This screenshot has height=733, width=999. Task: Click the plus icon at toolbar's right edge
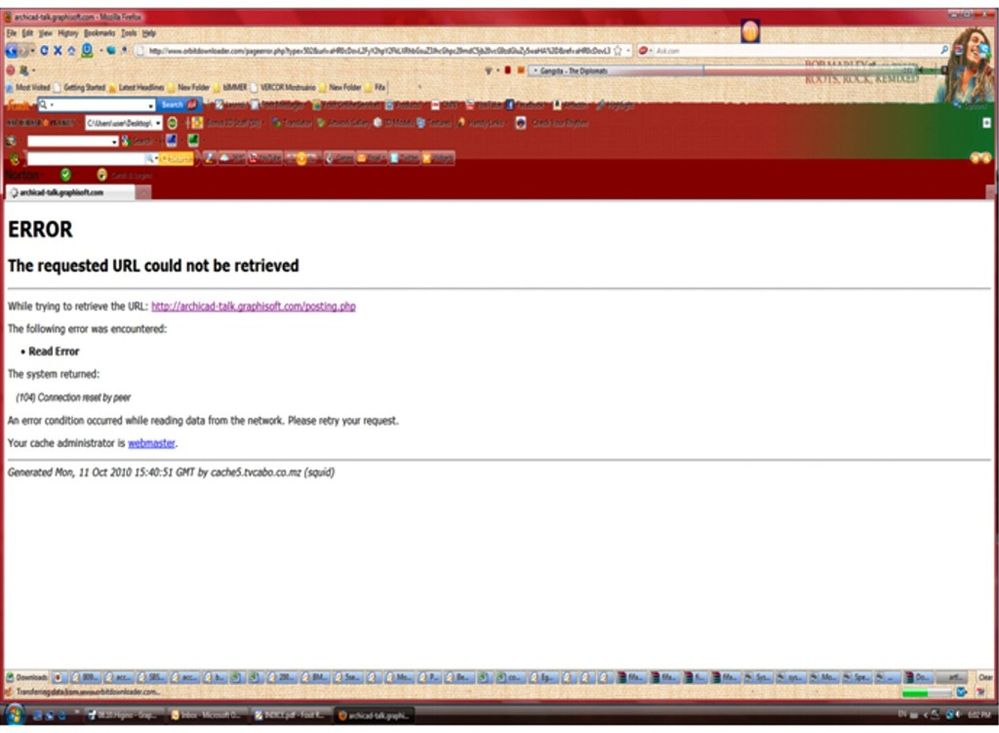pos(987,123)
